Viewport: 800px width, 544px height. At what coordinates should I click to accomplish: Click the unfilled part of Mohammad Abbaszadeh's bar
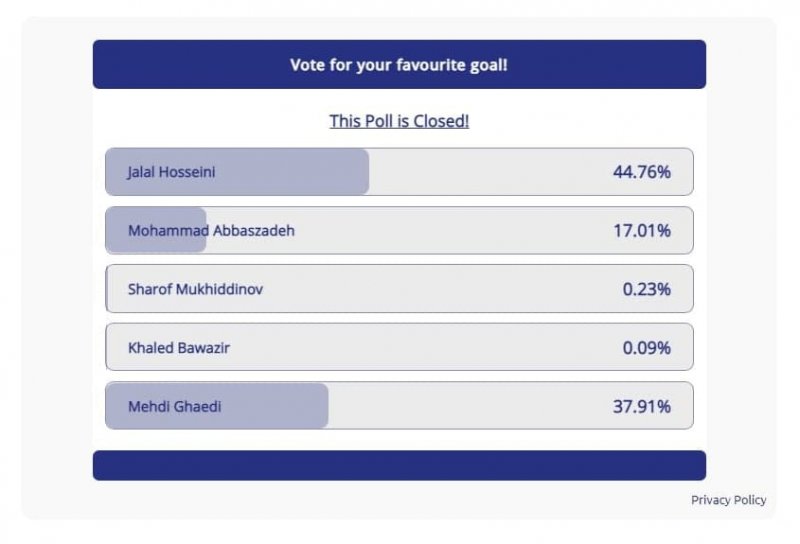click(450, 231)
